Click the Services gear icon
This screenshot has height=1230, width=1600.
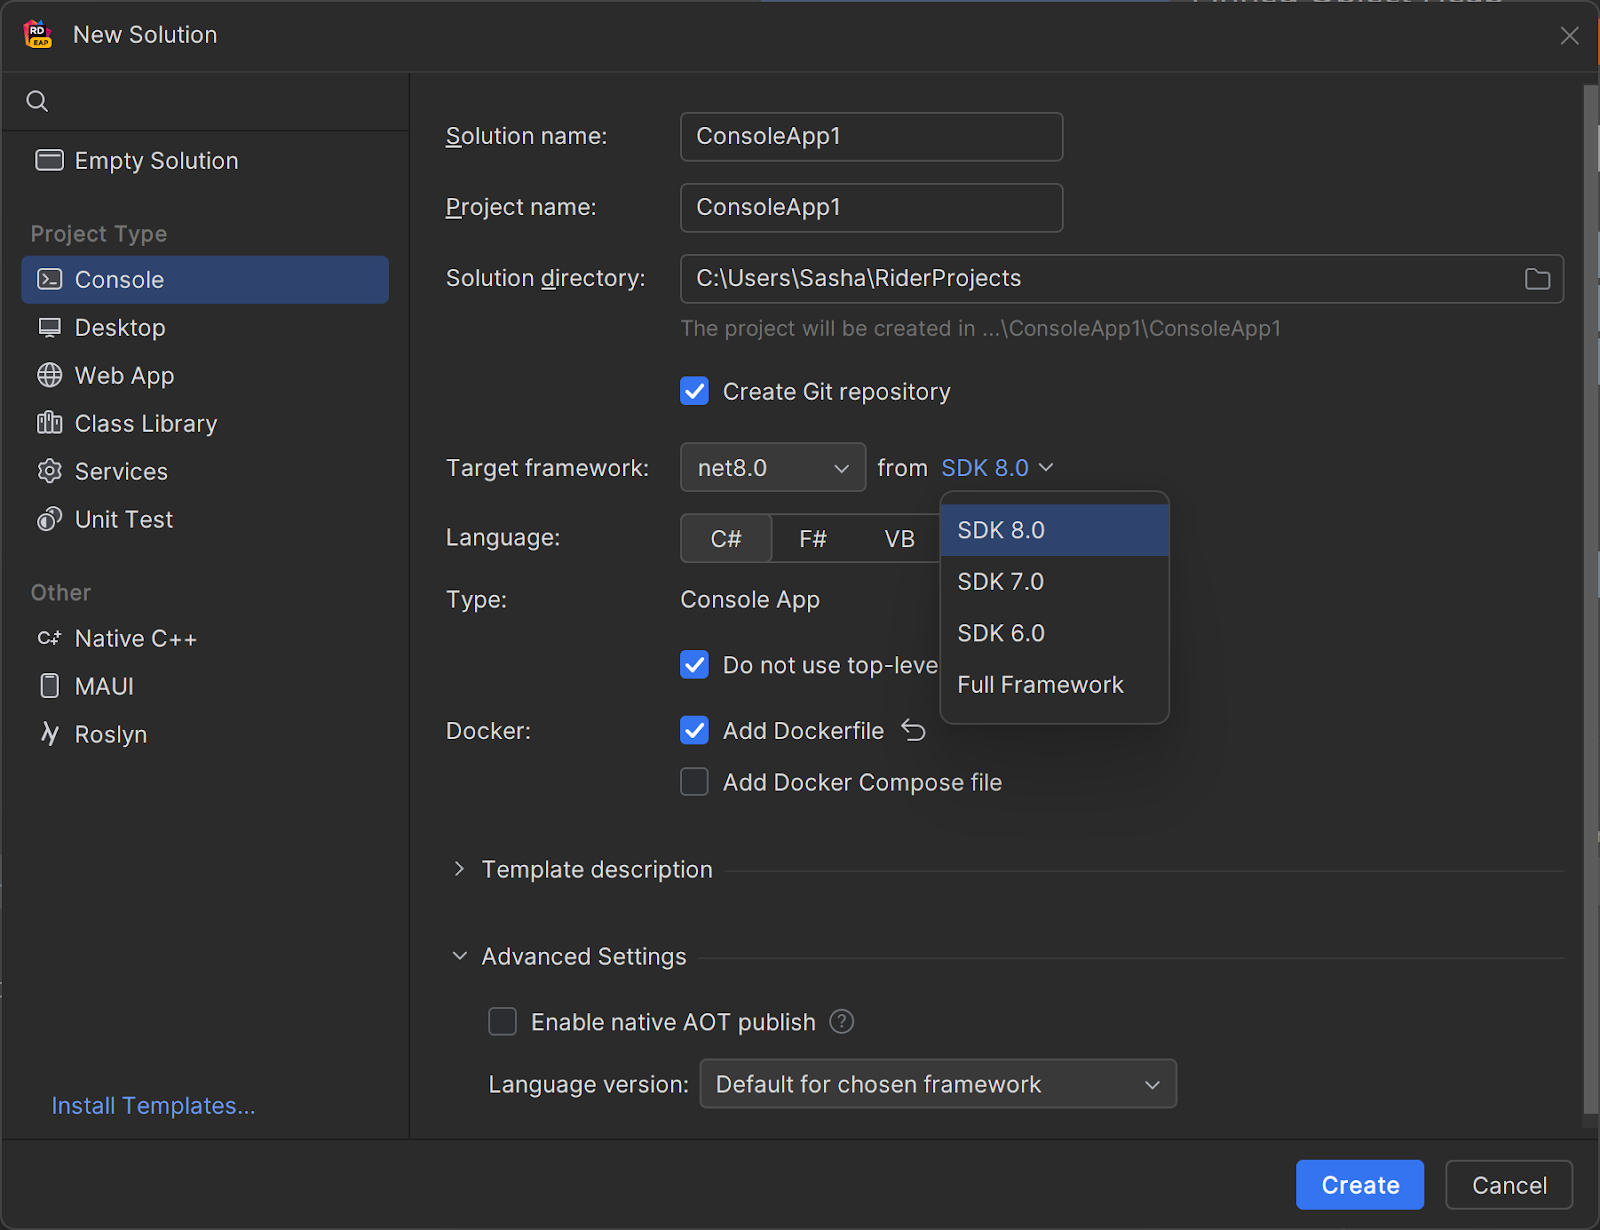click(49, 471)
